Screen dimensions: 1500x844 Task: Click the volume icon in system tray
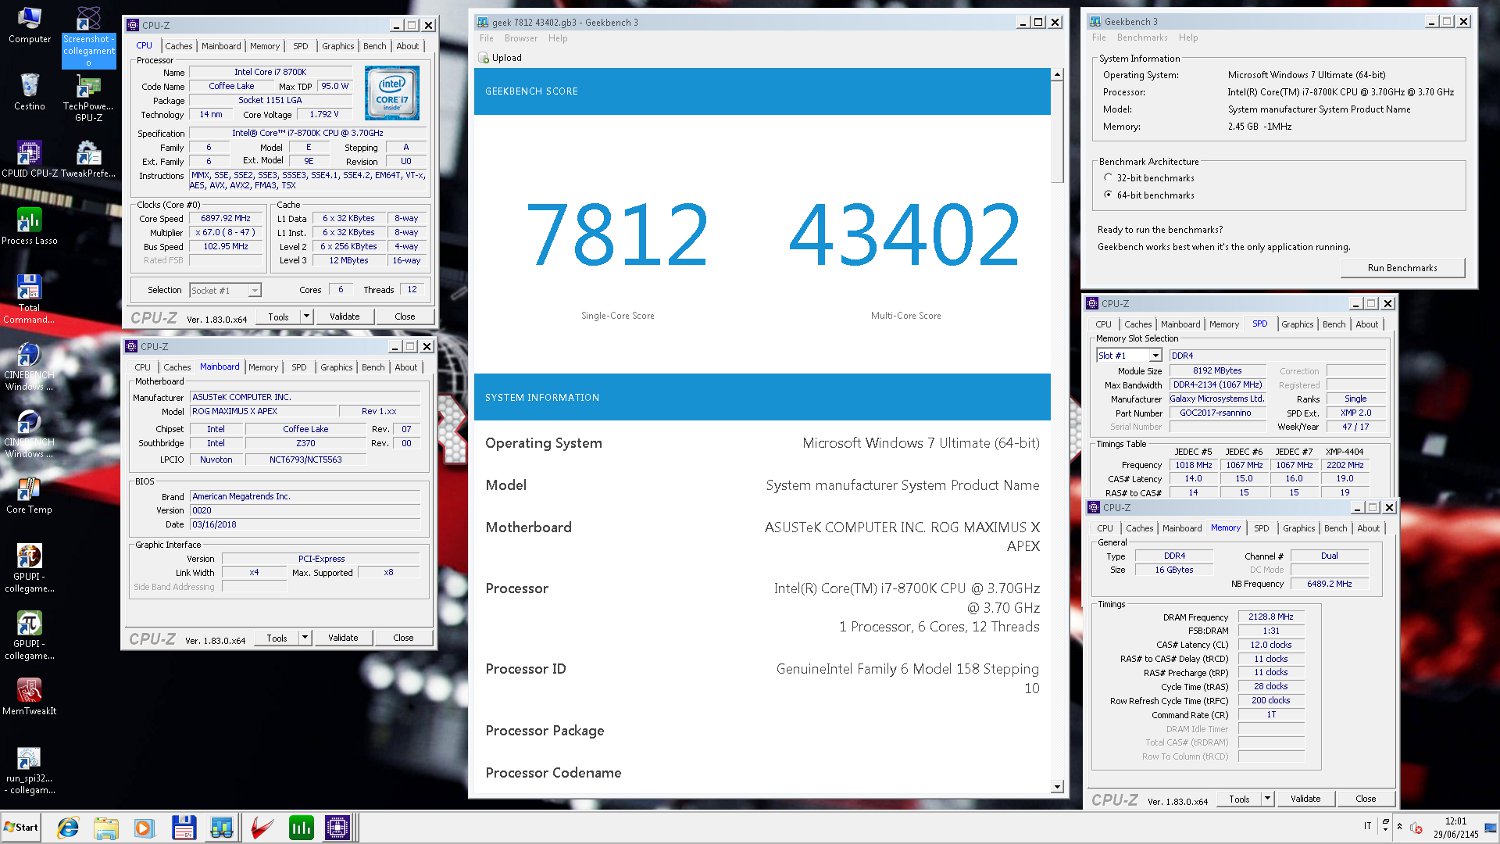click(1416, 827)
